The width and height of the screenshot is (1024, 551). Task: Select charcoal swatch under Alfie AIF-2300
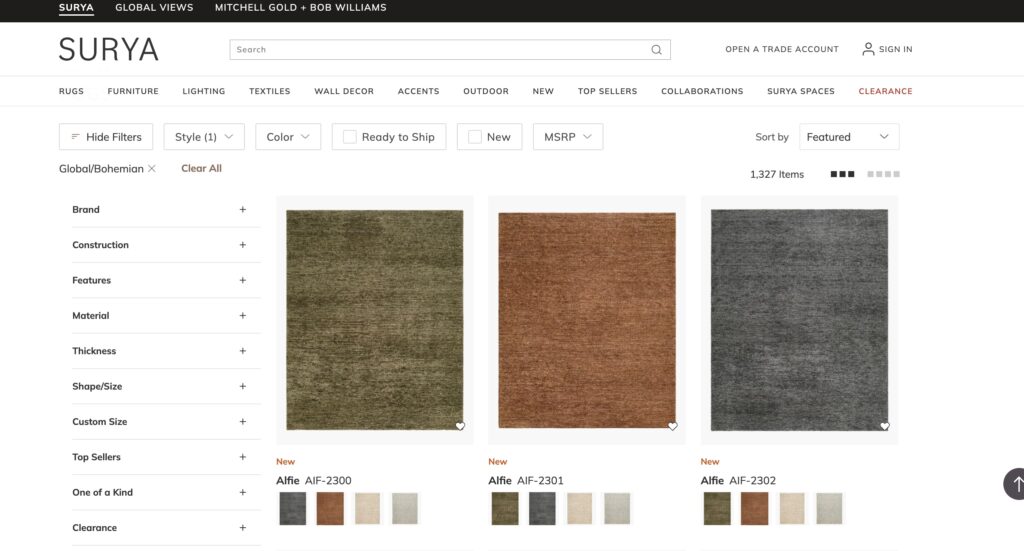(x=293, y=509)
